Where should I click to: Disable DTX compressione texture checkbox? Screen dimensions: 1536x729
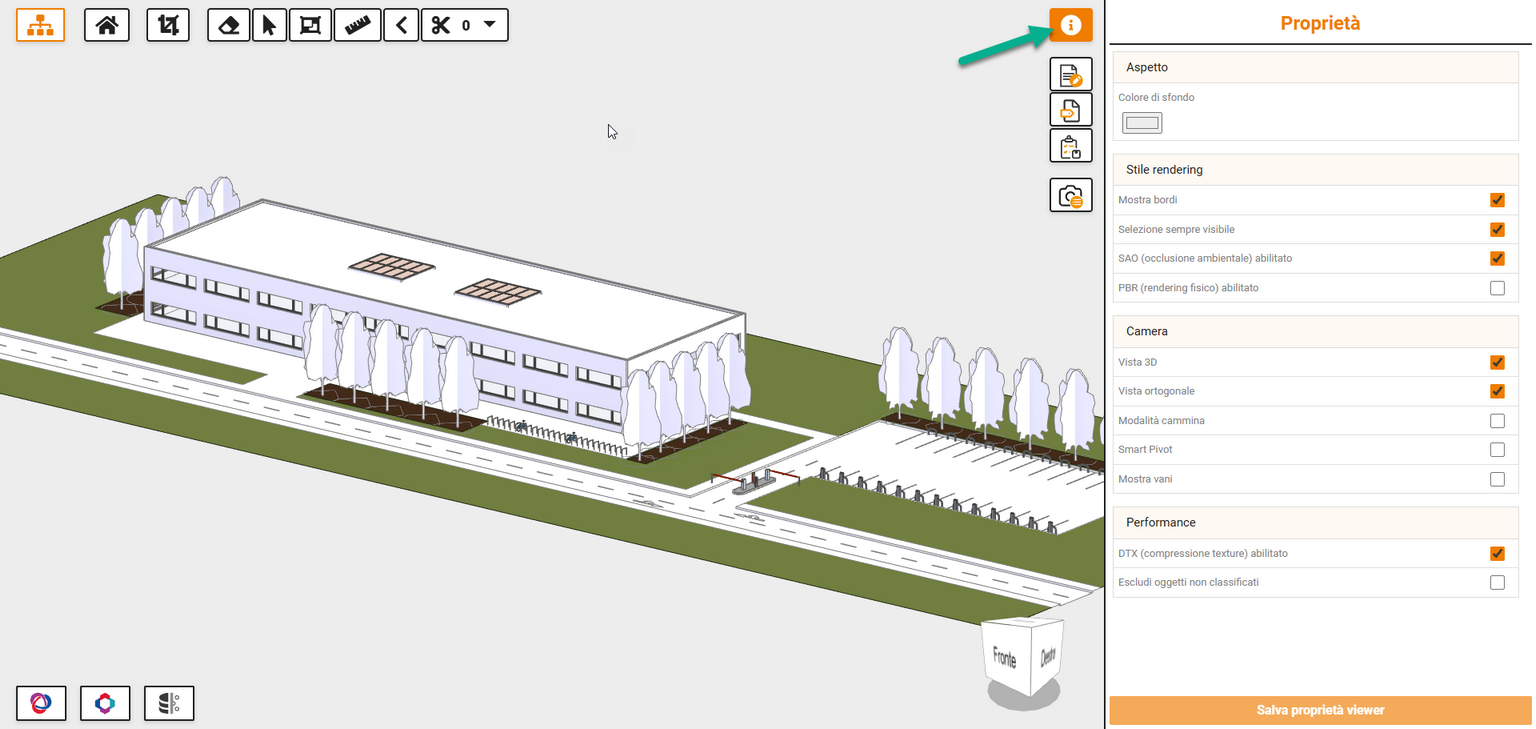point(1497,553)
